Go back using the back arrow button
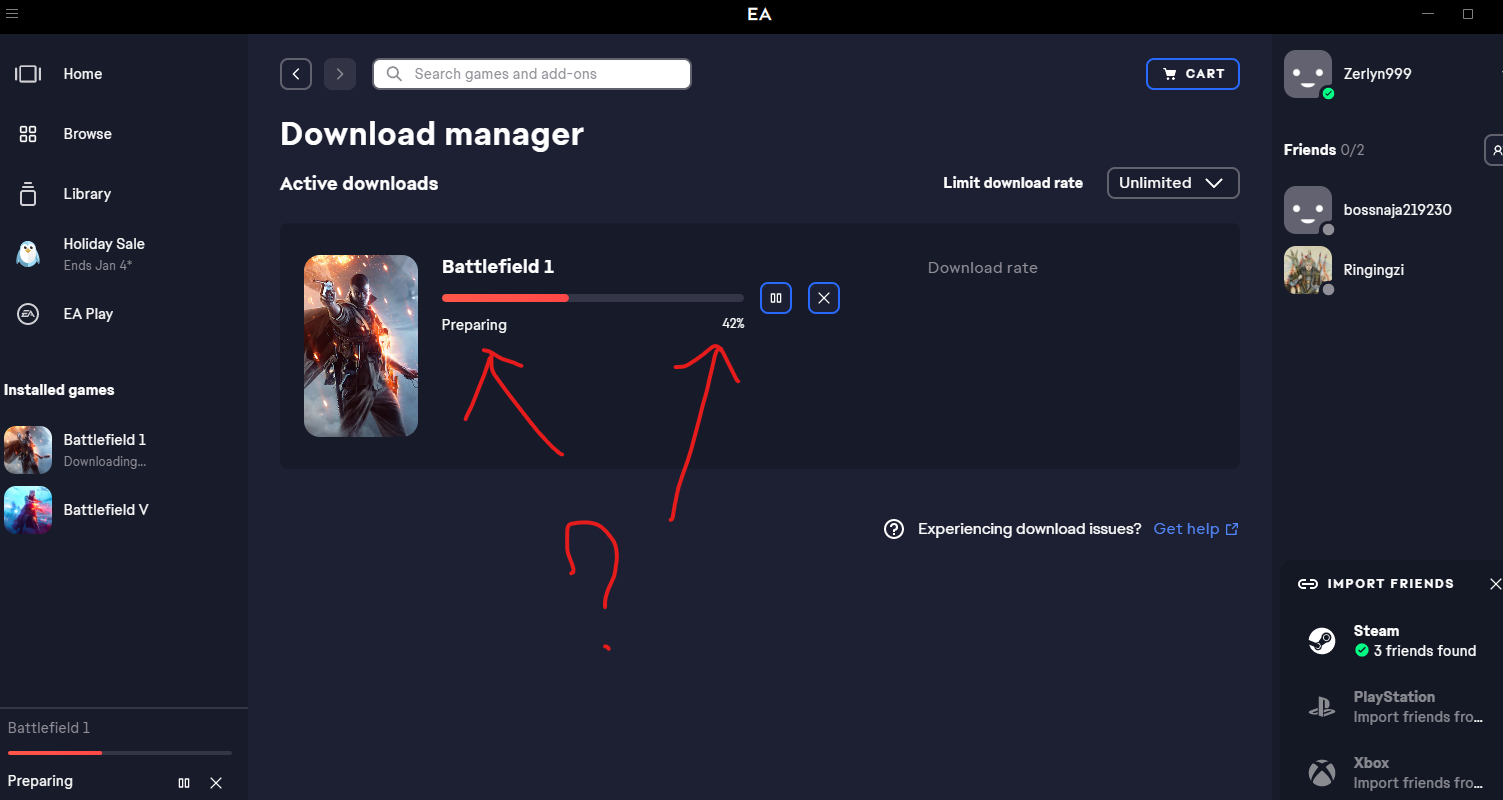Screen dimensions: 1503x800 coord(296,74)
